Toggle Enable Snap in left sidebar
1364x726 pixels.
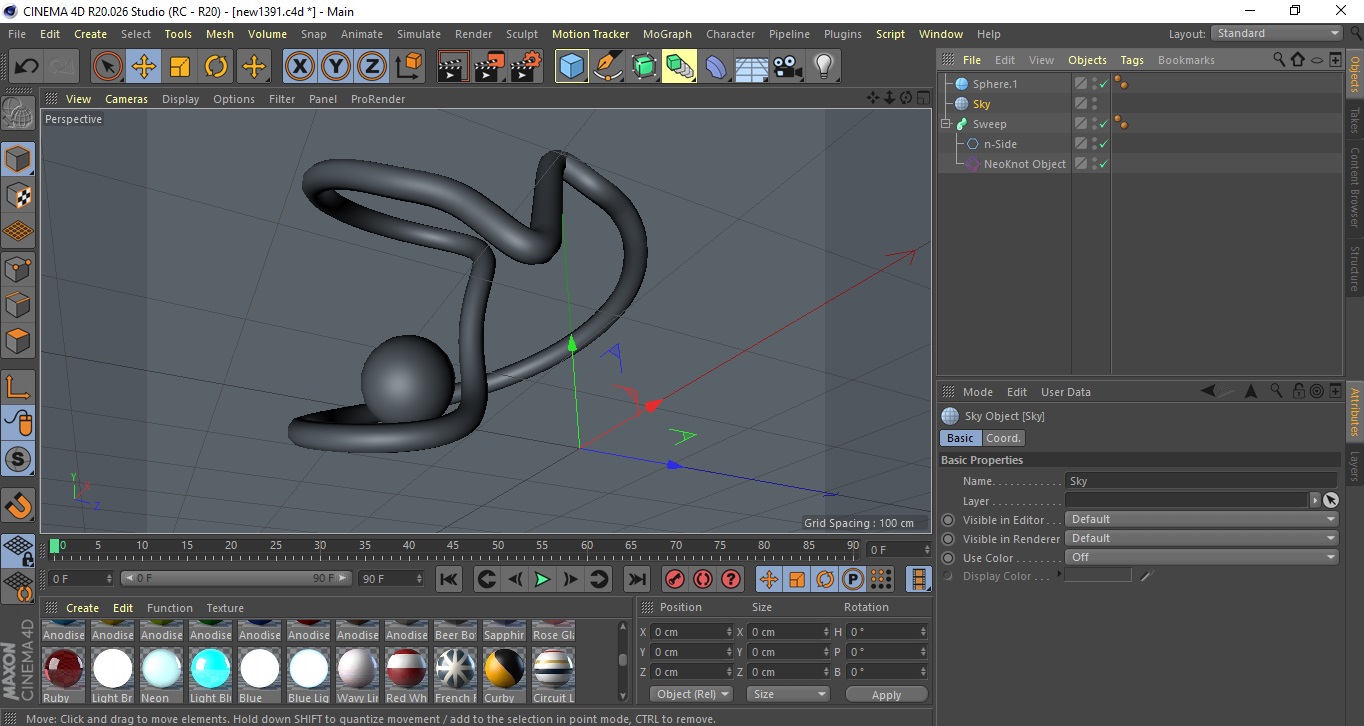point(18,505)
